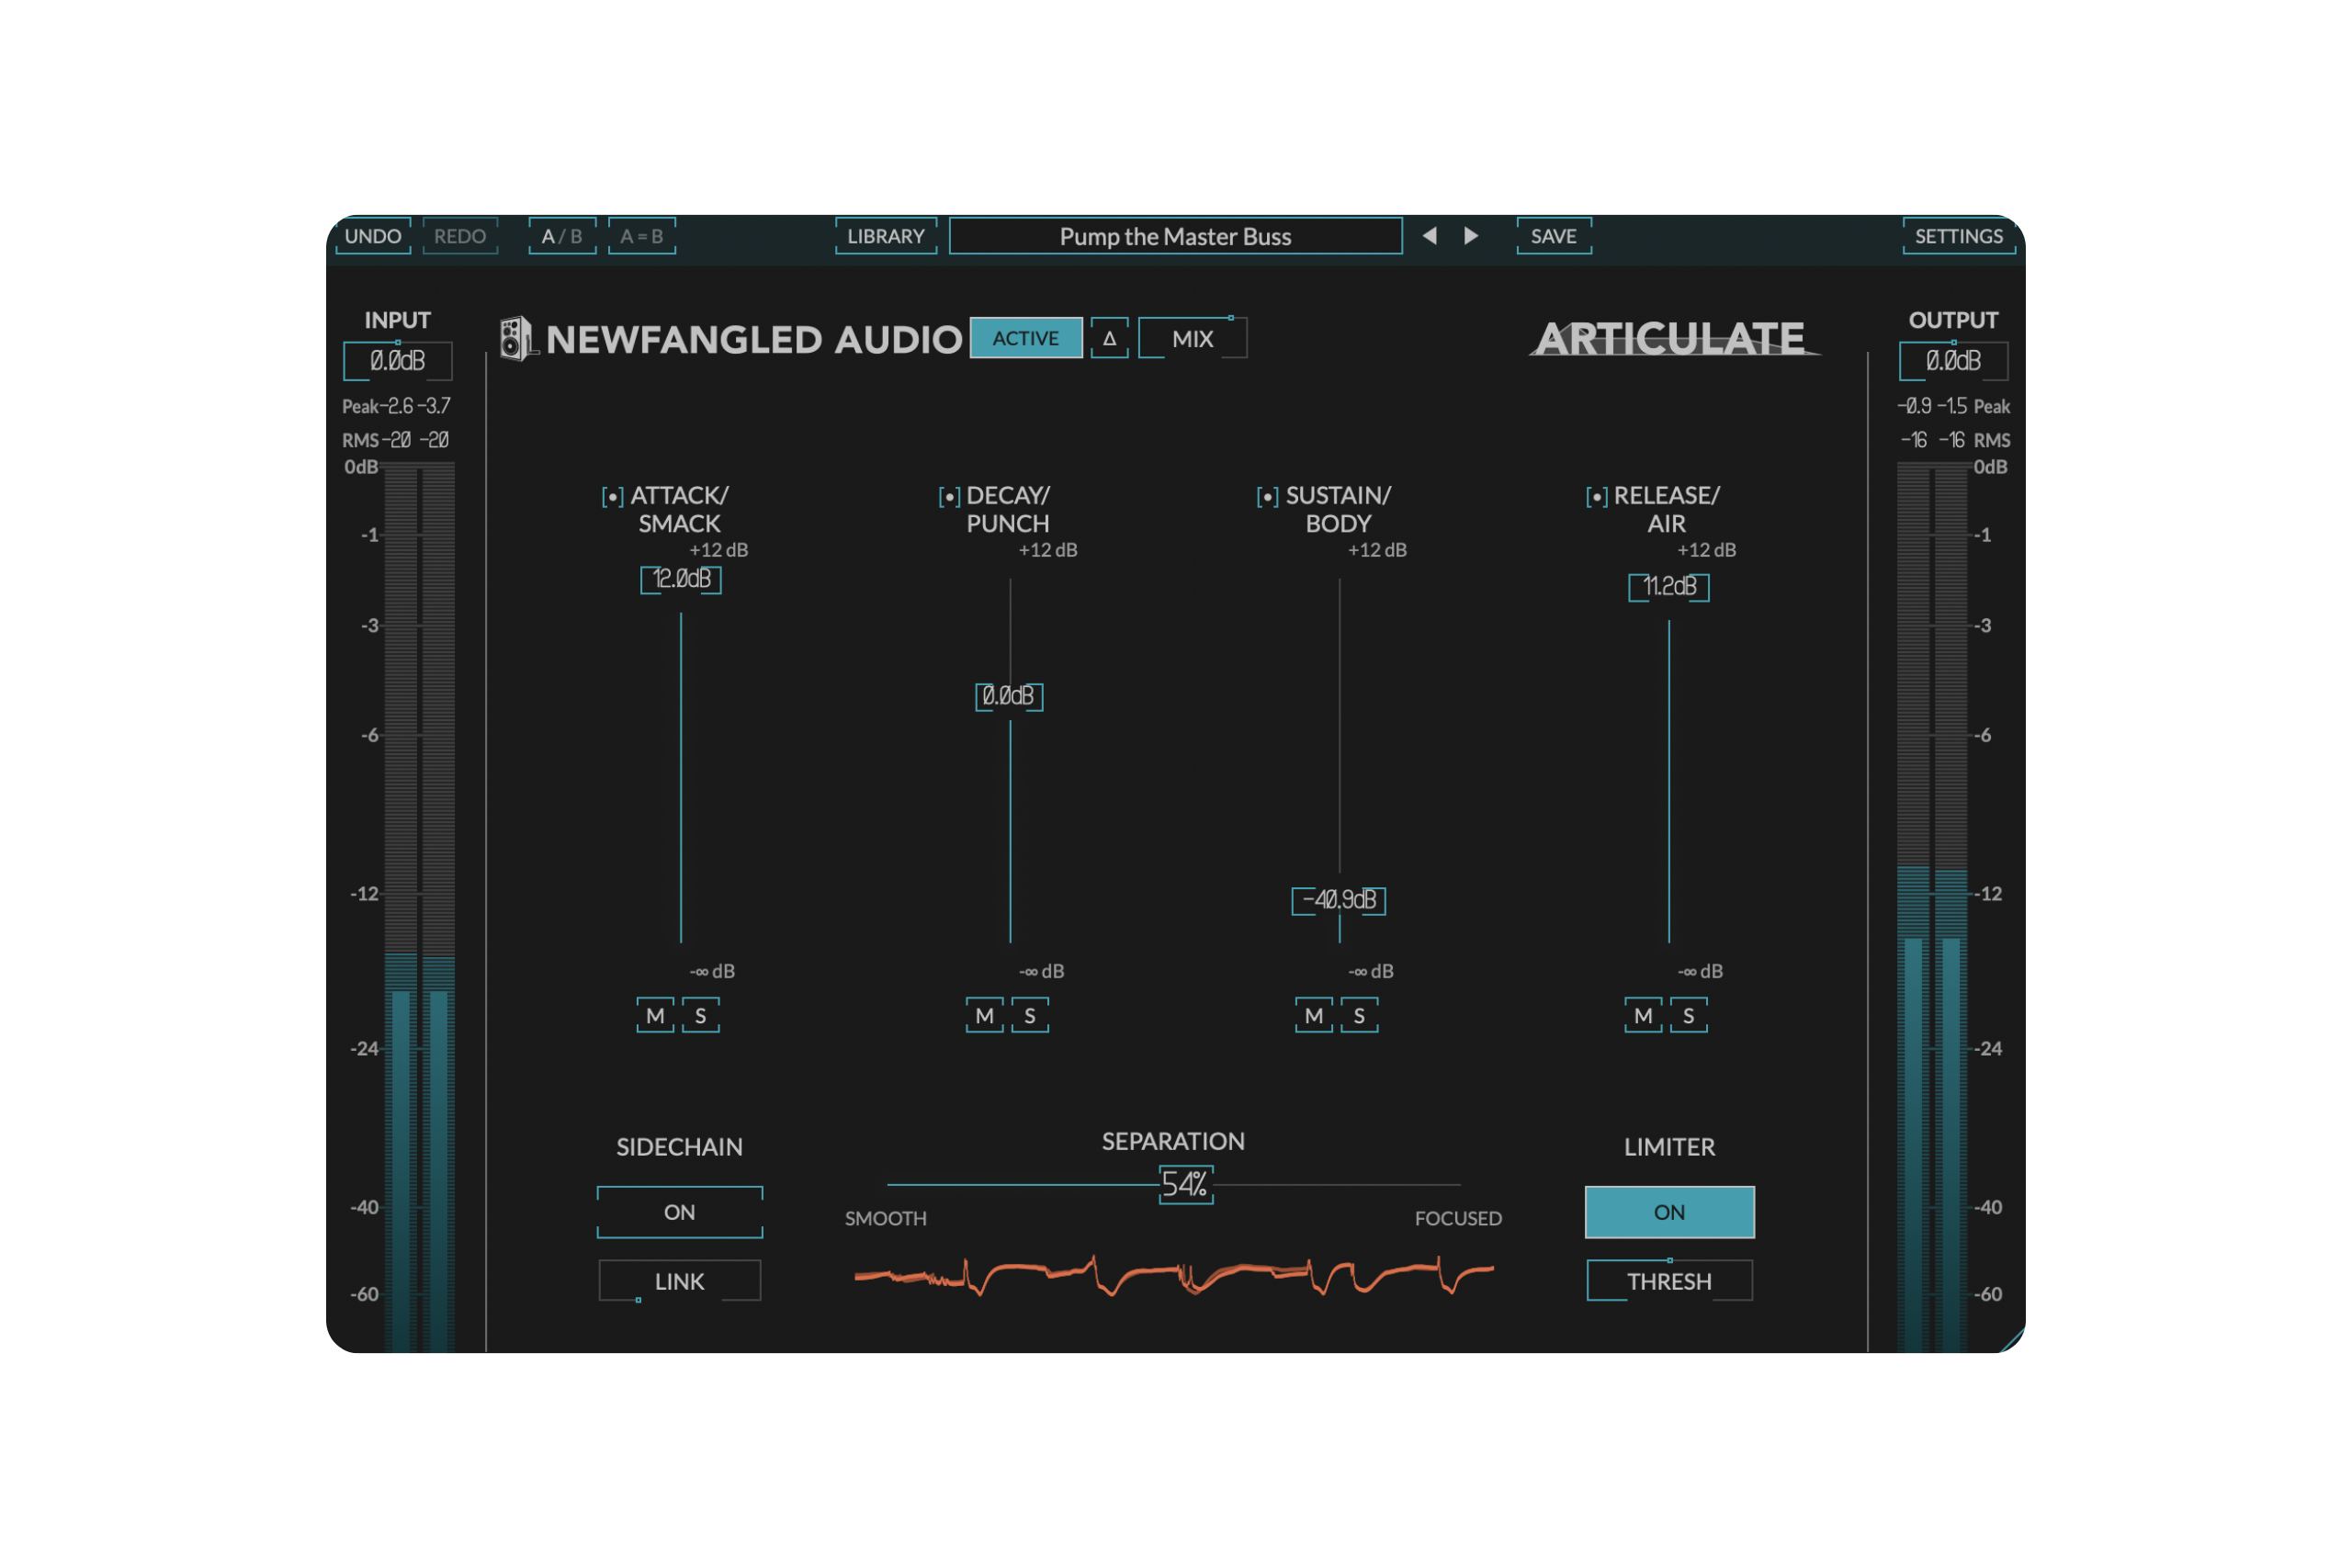
Task: Click the Newfangled Audio speaker logo icon
Action: [x=518, y=338]
